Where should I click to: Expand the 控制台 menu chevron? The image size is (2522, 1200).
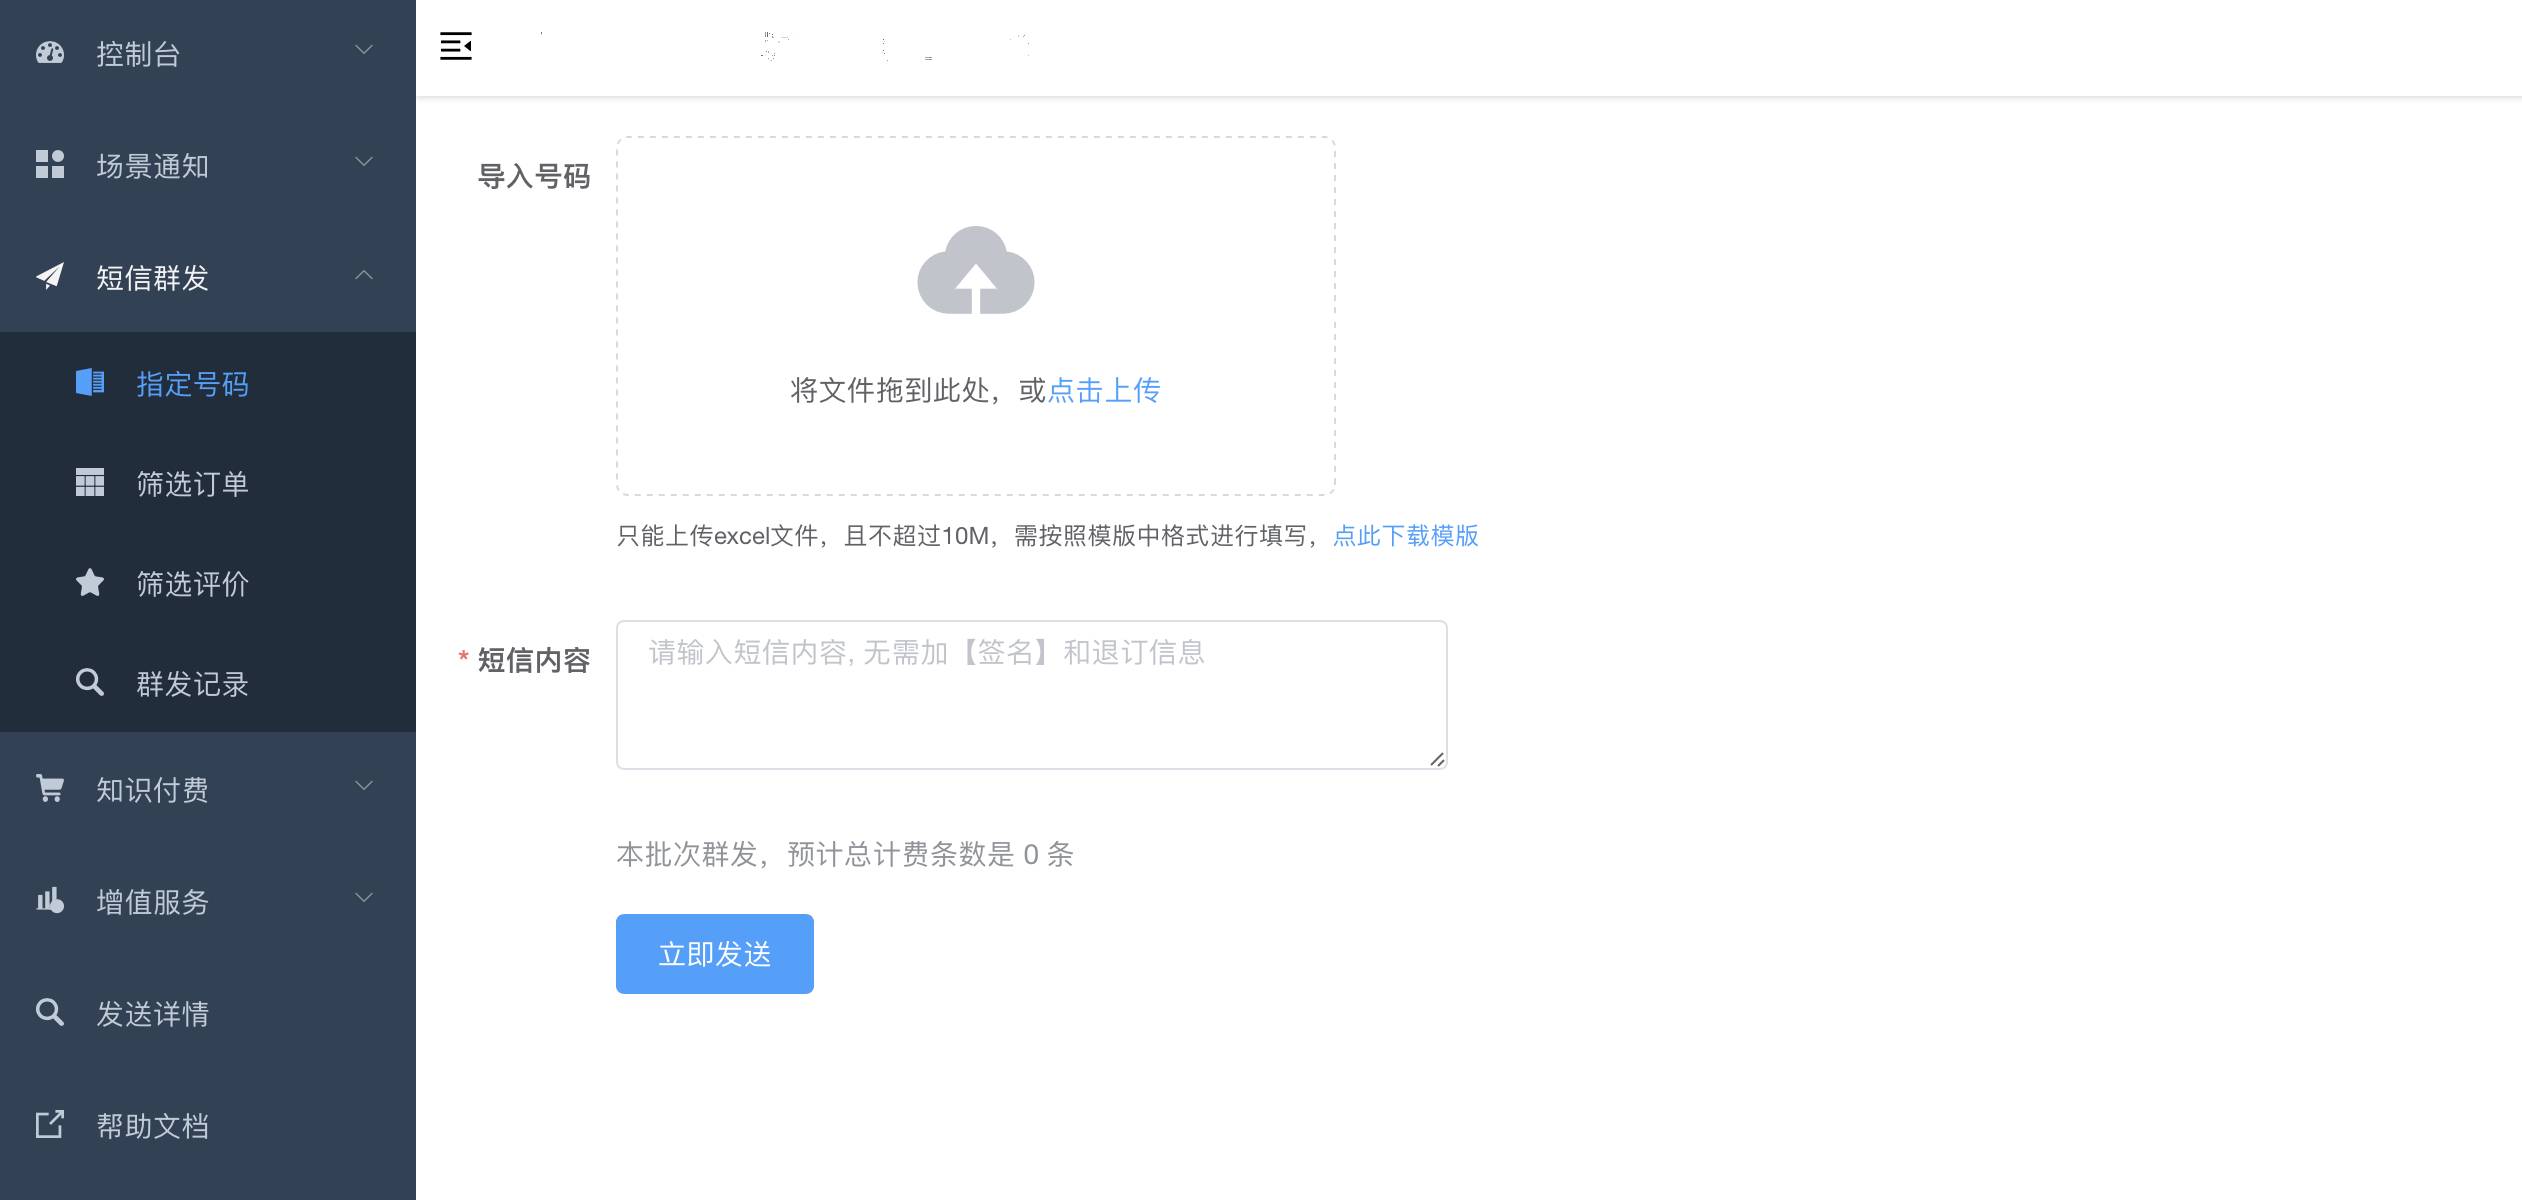[364, 50]
